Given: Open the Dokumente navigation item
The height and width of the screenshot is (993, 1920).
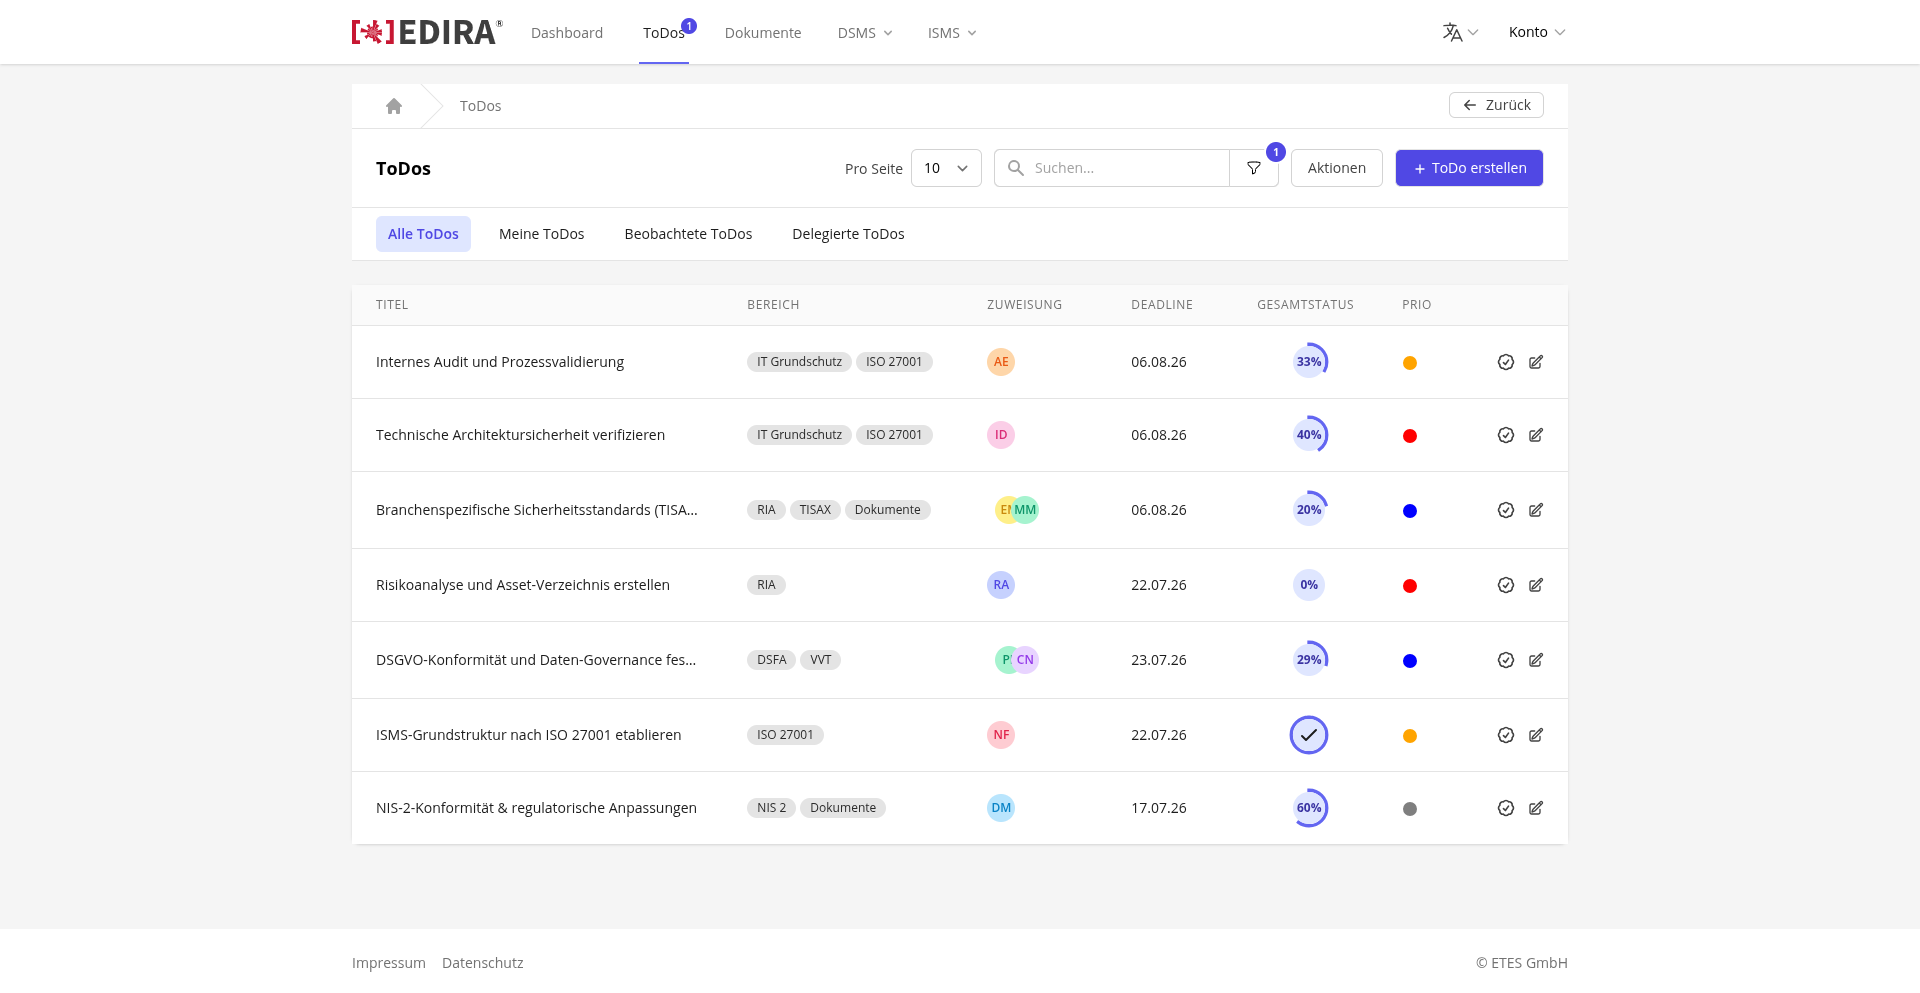Looking at the screenshot, I should [763, 33].
